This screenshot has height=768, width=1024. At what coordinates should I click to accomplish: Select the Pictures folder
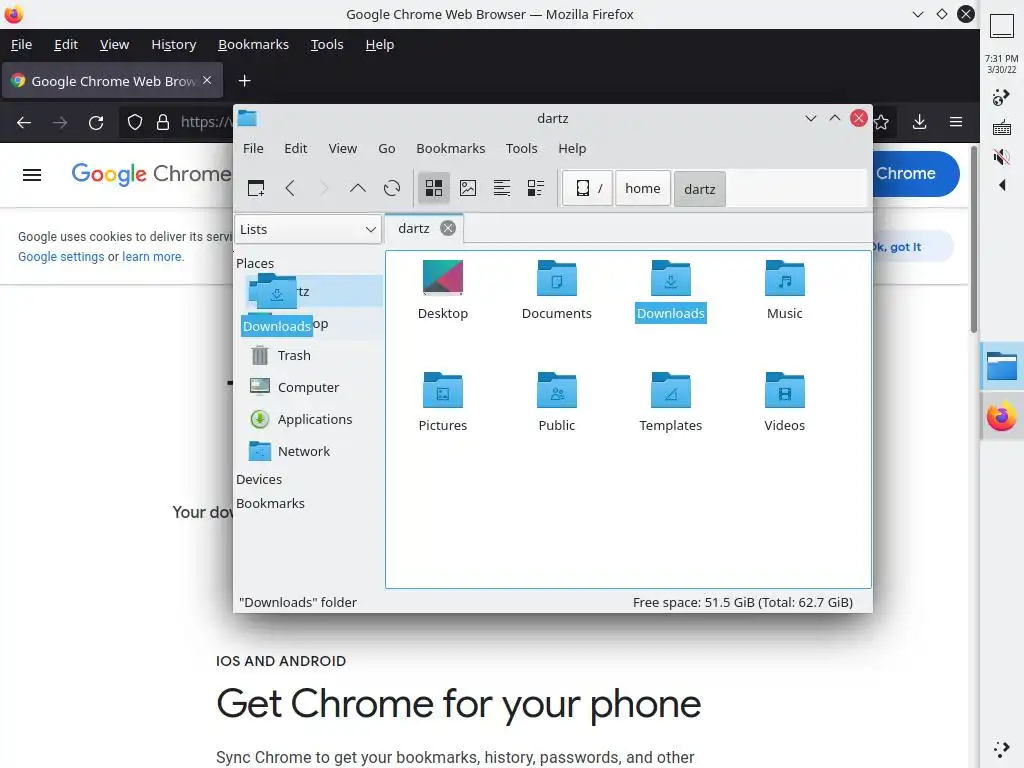443,402
